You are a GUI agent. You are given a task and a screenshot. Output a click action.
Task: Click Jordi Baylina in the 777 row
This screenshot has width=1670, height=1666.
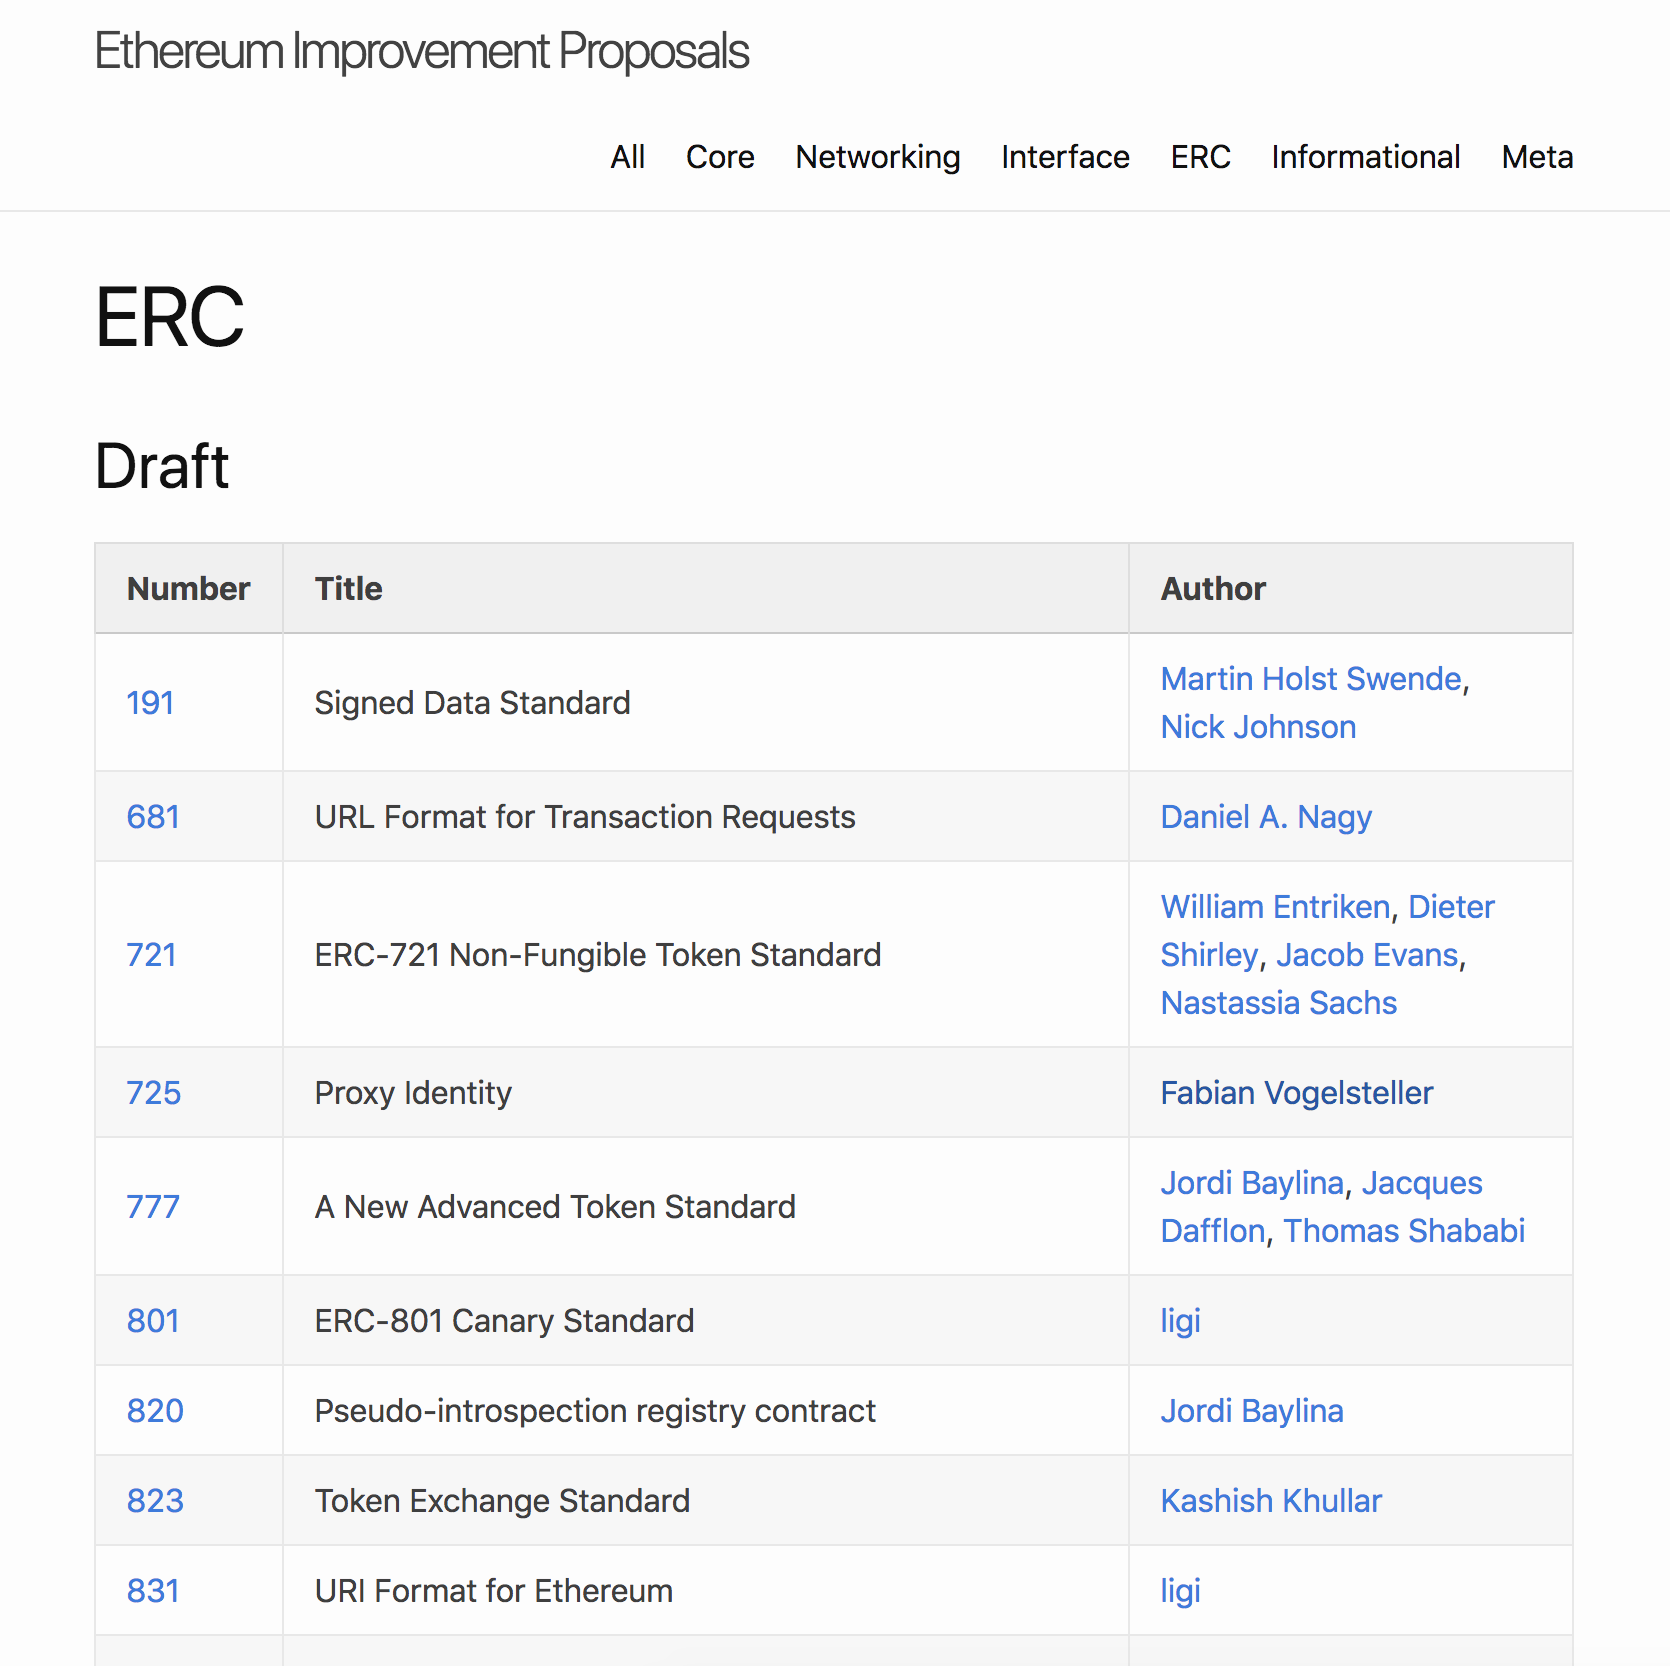1252,1183
